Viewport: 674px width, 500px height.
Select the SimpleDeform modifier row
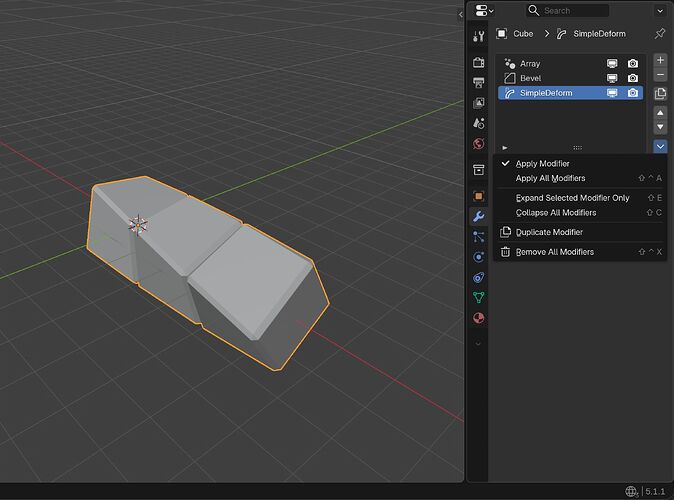(570, 93)
